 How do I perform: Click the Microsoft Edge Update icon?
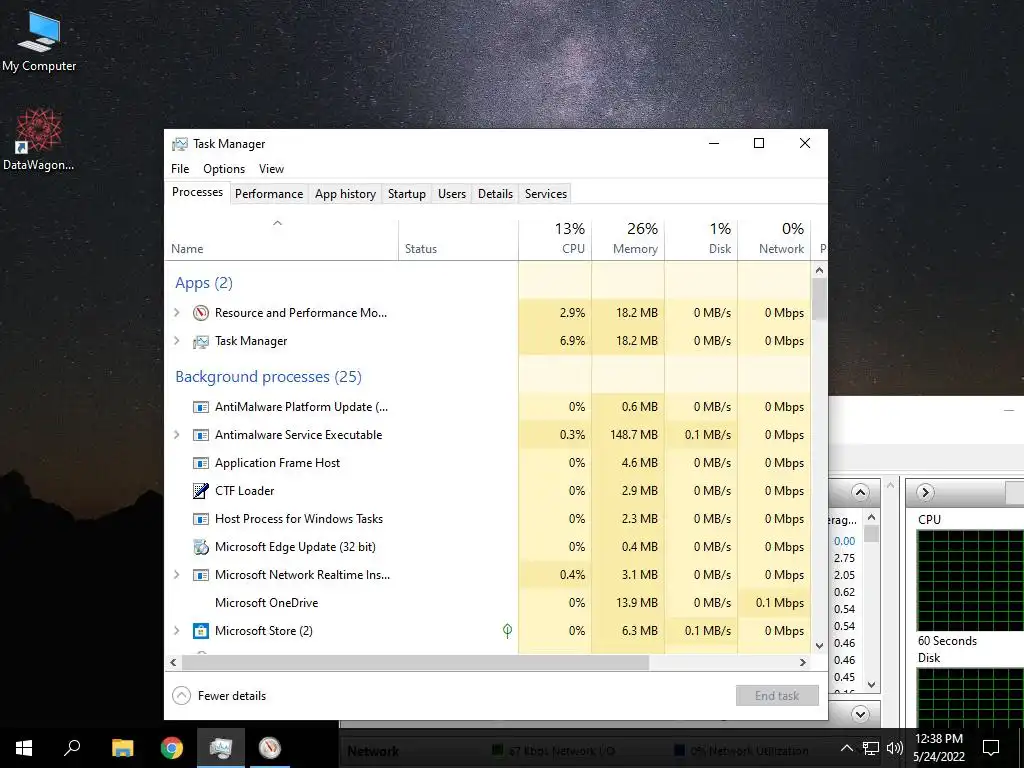pyautogui.click(x=200, y=547)
